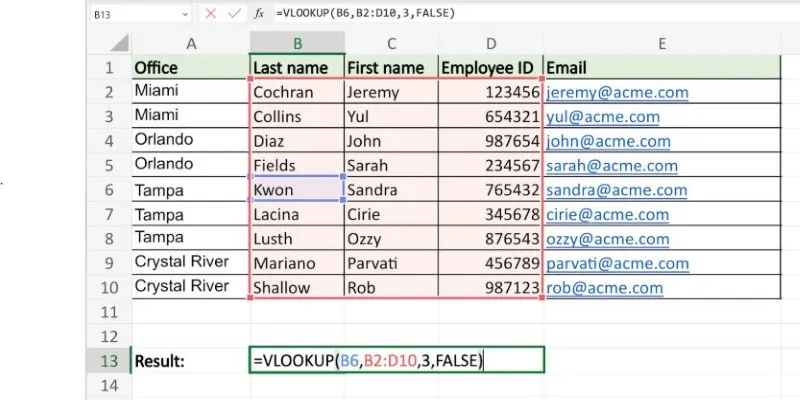Open the Name Box dropdown arrow
800x400 pixels.
tap(185, 15)
